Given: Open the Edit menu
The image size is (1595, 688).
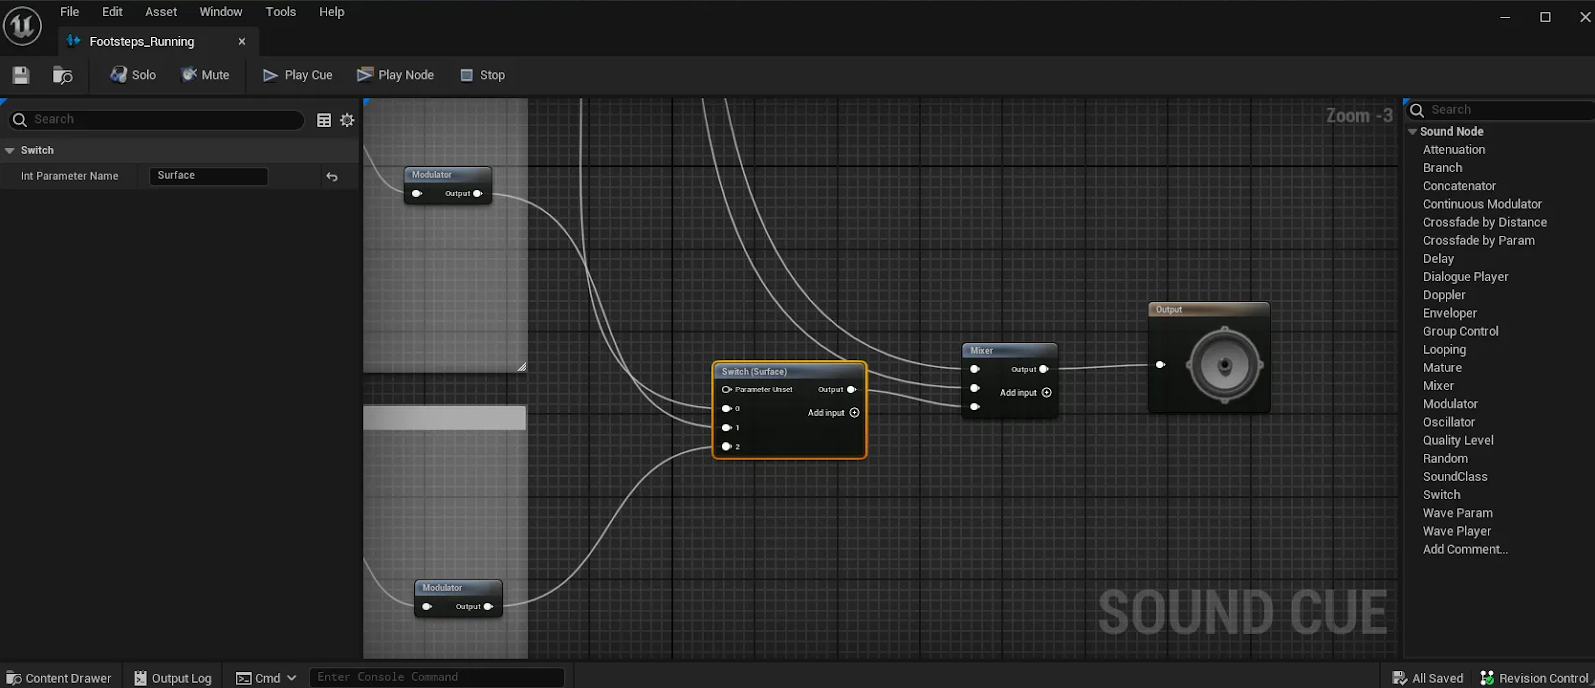Looking at the screenshot, I should (112, 12).
